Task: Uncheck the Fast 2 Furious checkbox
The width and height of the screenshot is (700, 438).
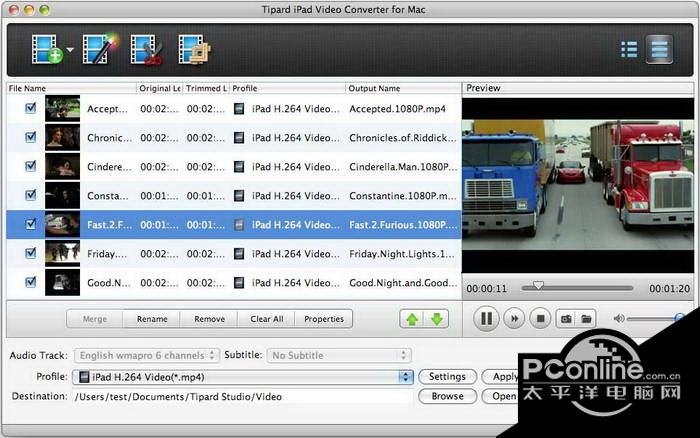Action: [30, 224]
